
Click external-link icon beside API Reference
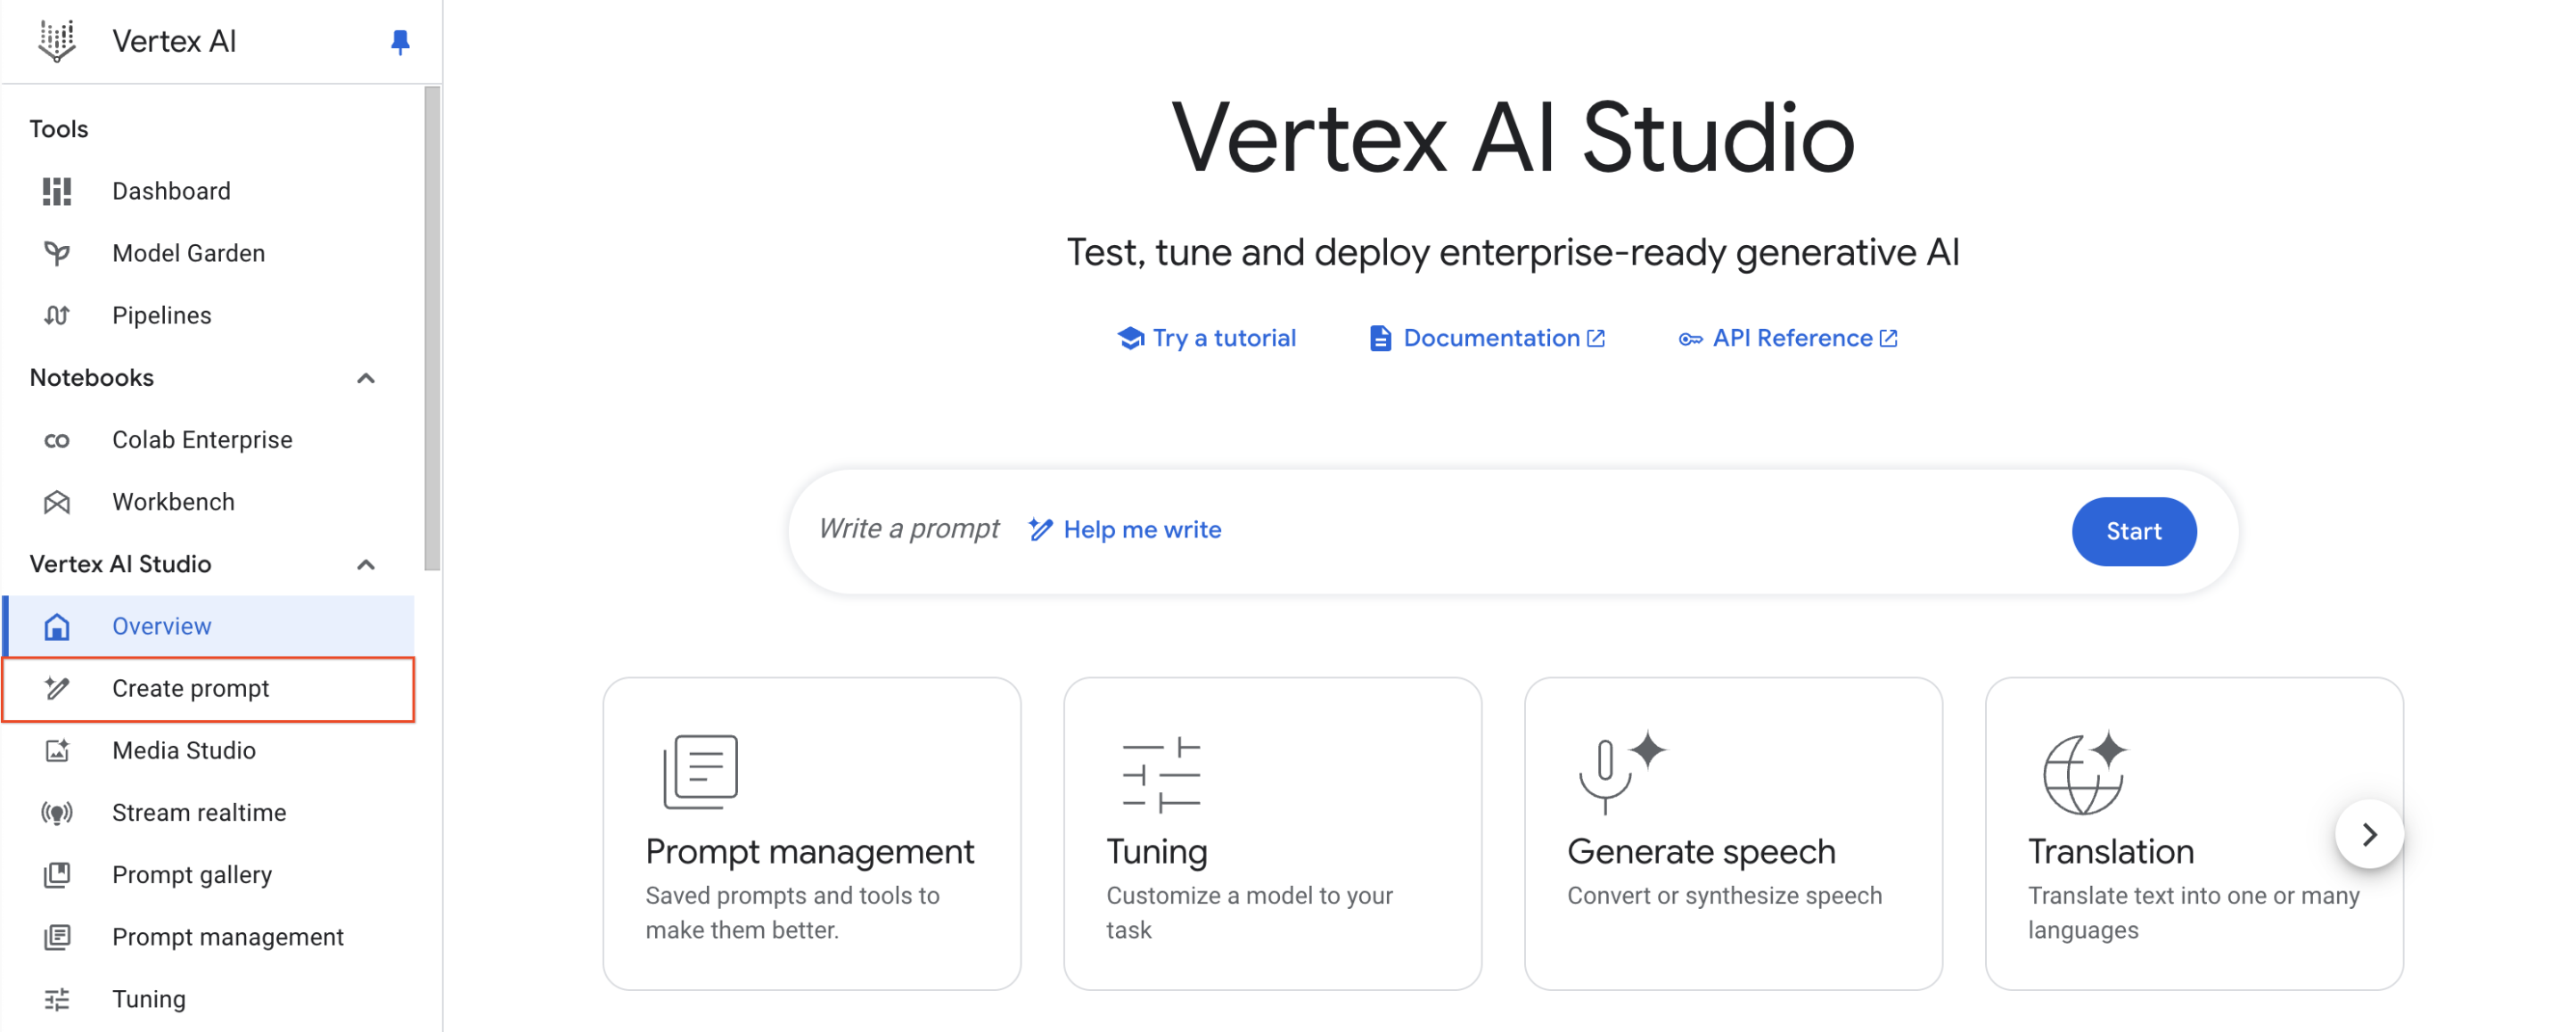tap(1888, 339)
